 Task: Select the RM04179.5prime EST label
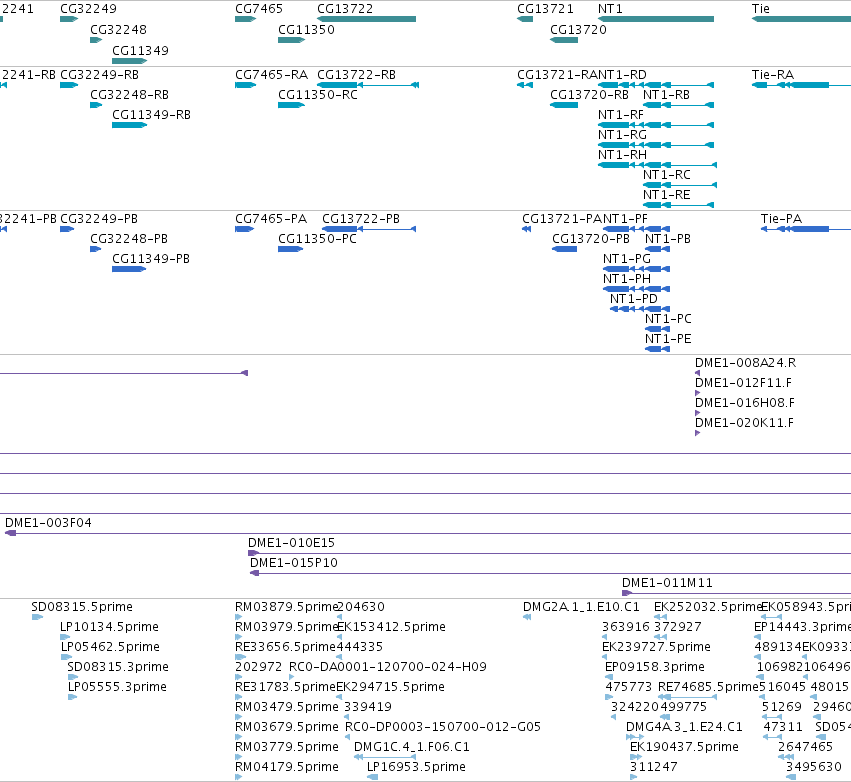(287, 767)
